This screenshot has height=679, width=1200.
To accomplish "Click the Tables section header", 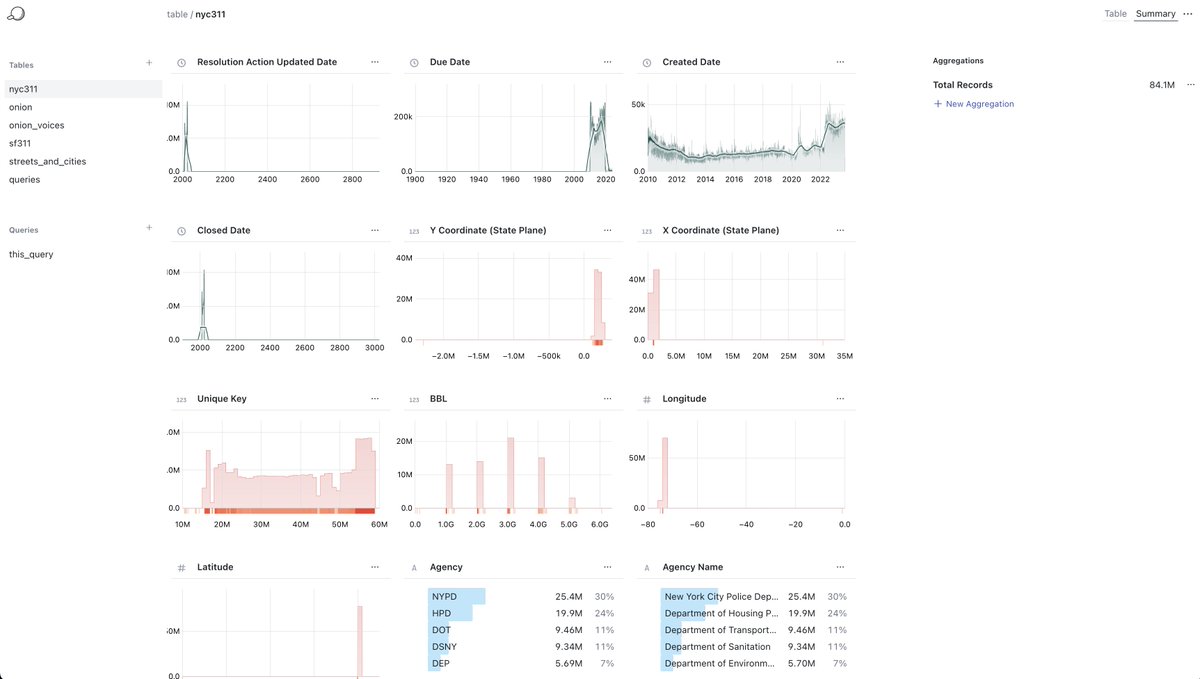I will [x=21, y=65].
